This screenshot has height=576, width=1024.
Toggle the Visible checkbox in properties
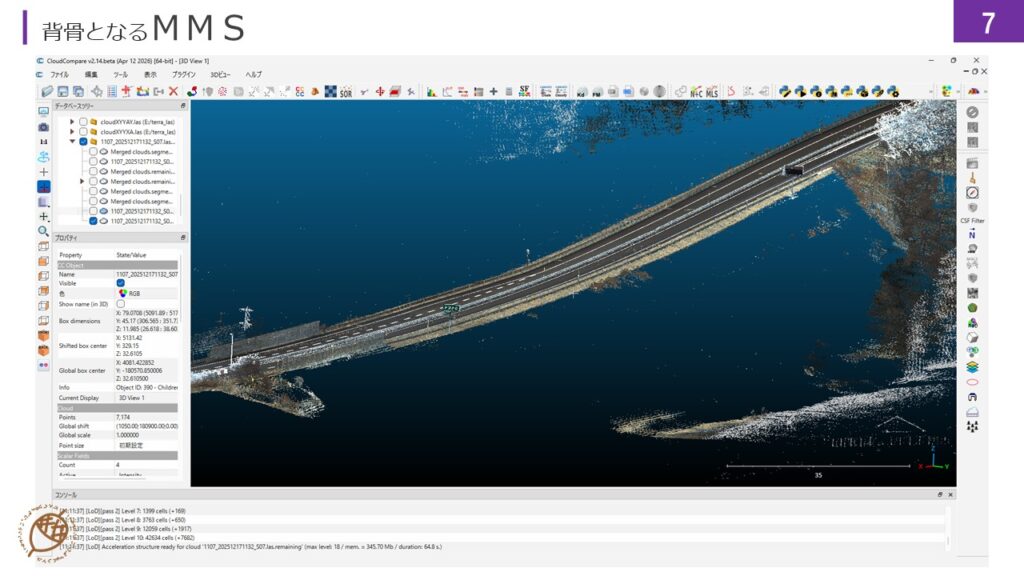(121, 283)
